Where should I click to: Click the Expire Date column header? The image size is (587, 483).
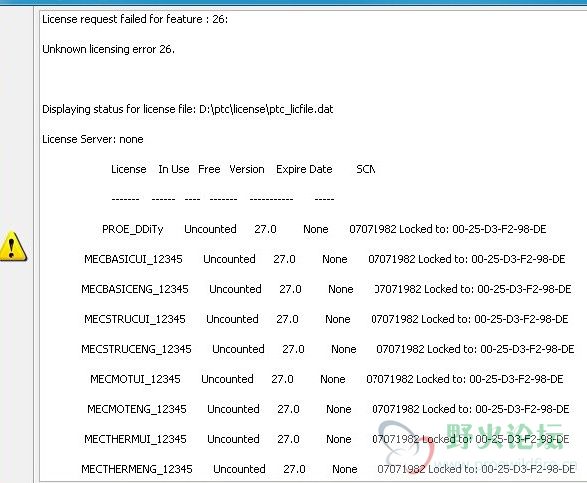click(304, 169)
